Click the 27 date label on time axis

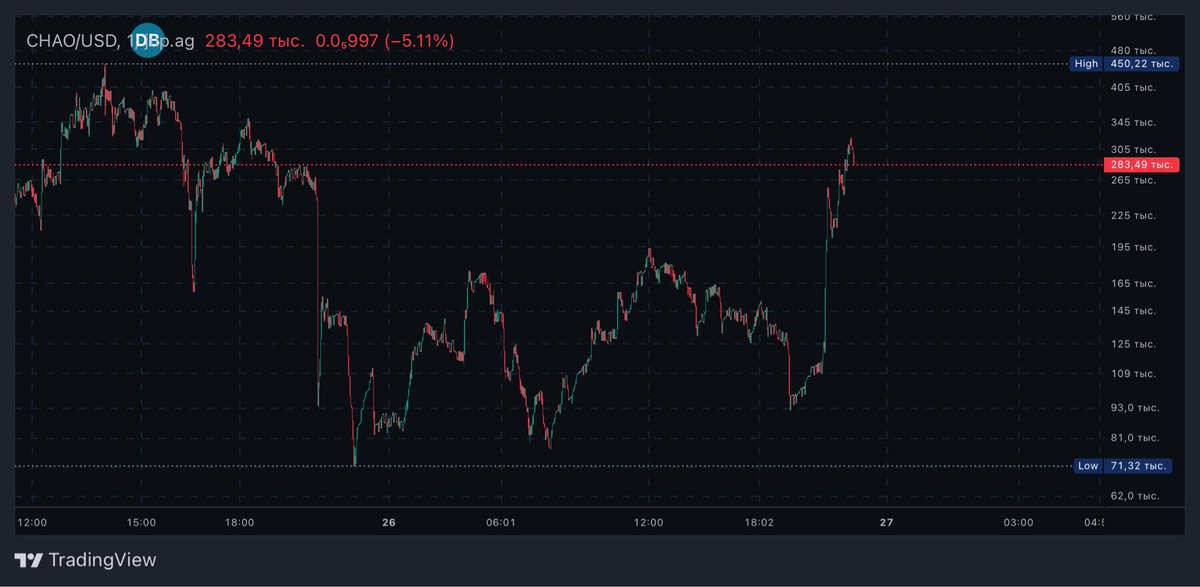pyautogui.click(x=886, y=522)
